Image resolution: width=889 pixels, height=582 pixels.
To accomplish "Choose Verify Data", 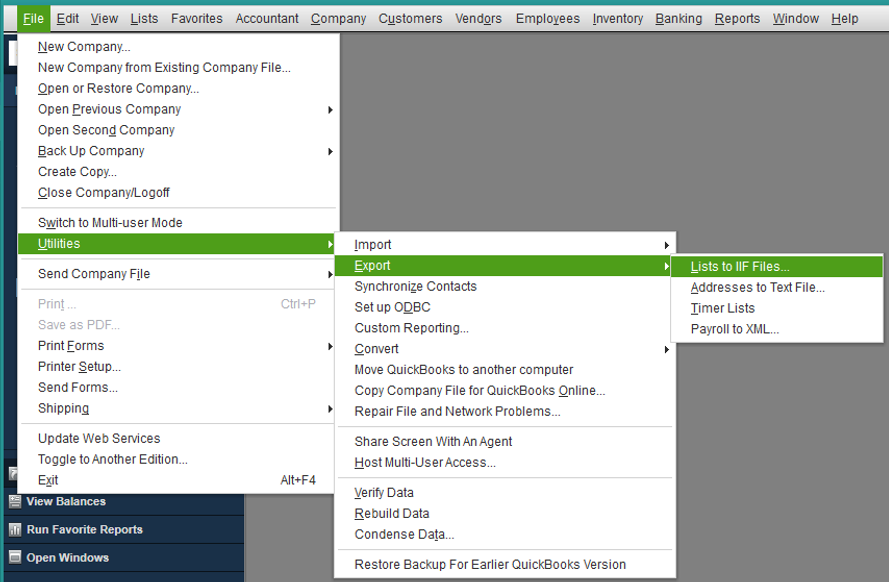I will pyautogui.click(x=504, y=493).
